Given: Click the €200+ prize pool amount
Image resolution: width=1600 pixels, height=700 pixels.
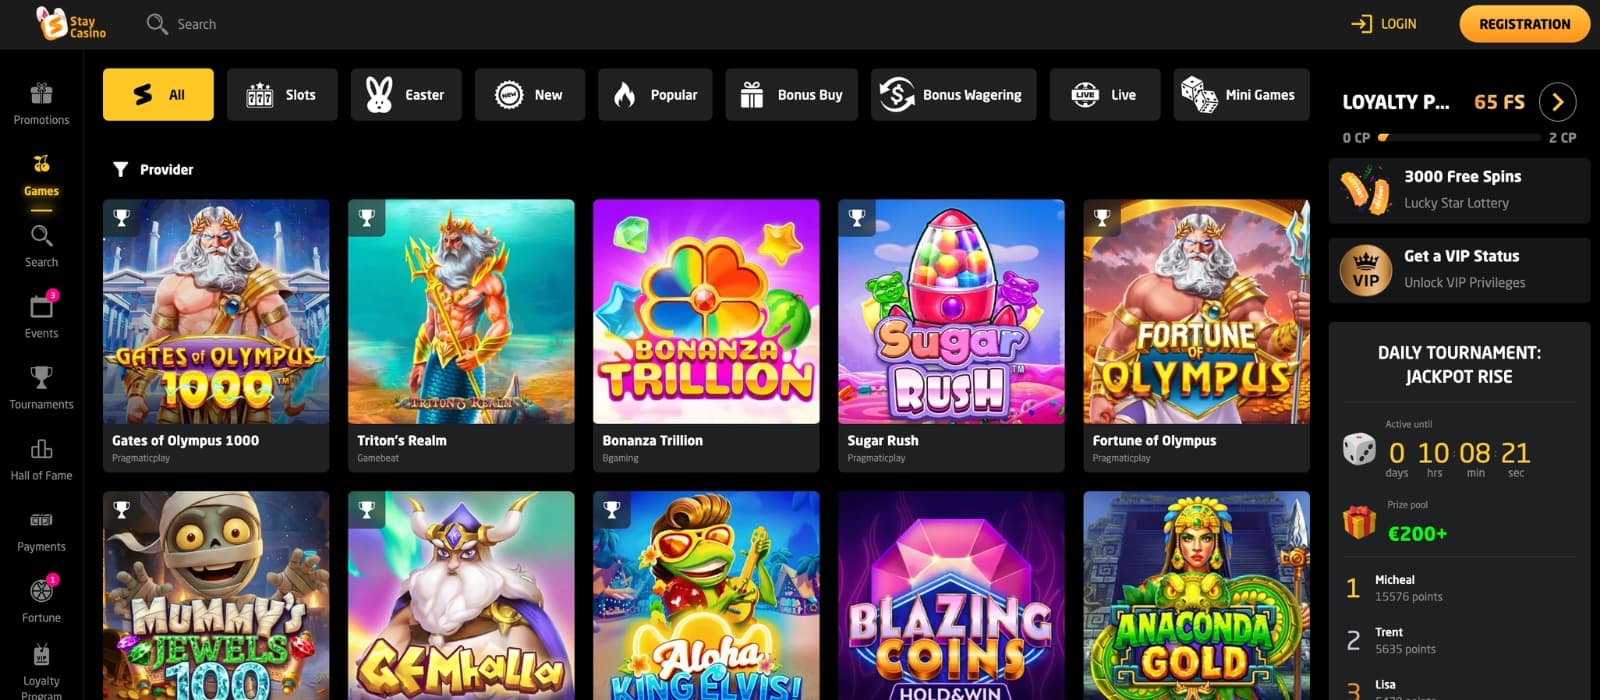Looking at the screenshot, I should (x=1417, y=534).
